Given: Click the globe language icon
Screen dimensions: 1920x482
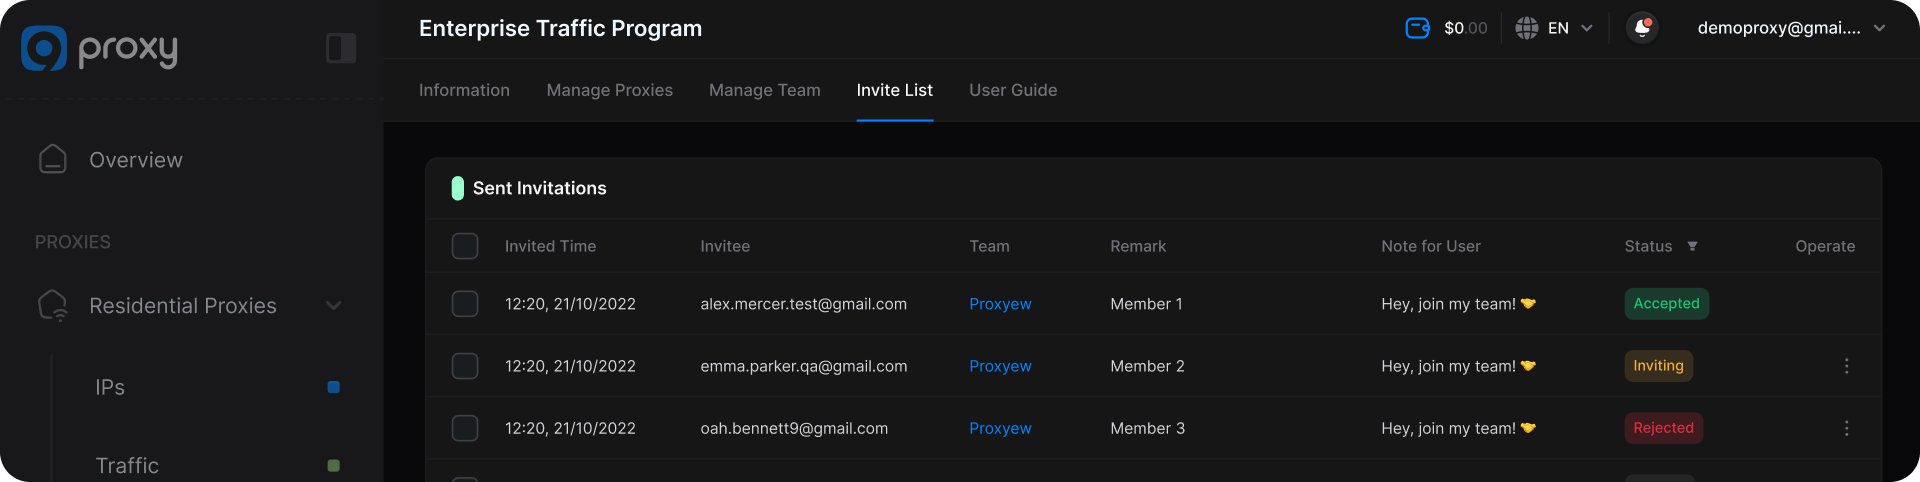Looking at the screenshot, I should pyautogui.click(x=1526, y=28).
